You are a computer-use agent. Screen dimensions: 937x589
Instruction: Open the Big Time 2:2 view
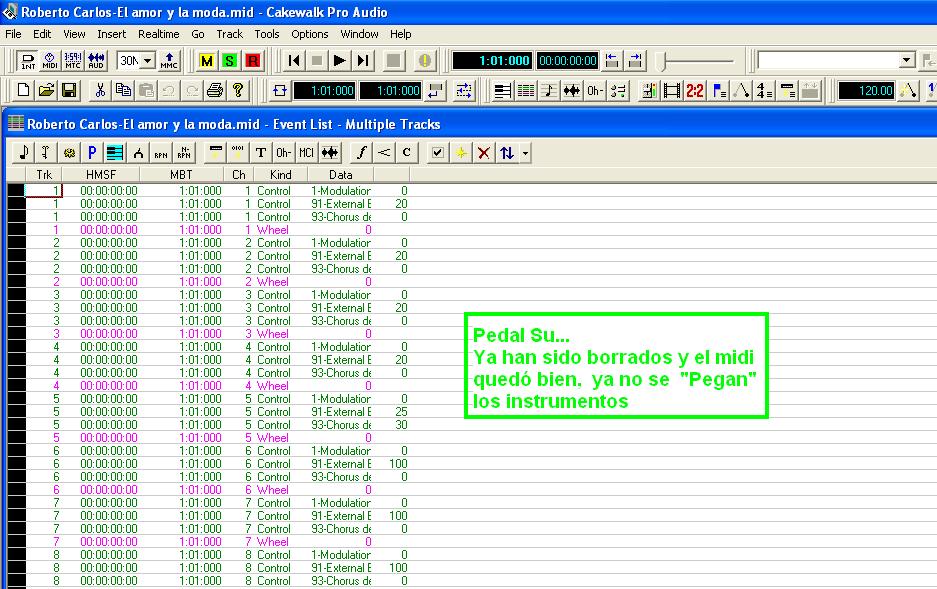tap(694, 91)
